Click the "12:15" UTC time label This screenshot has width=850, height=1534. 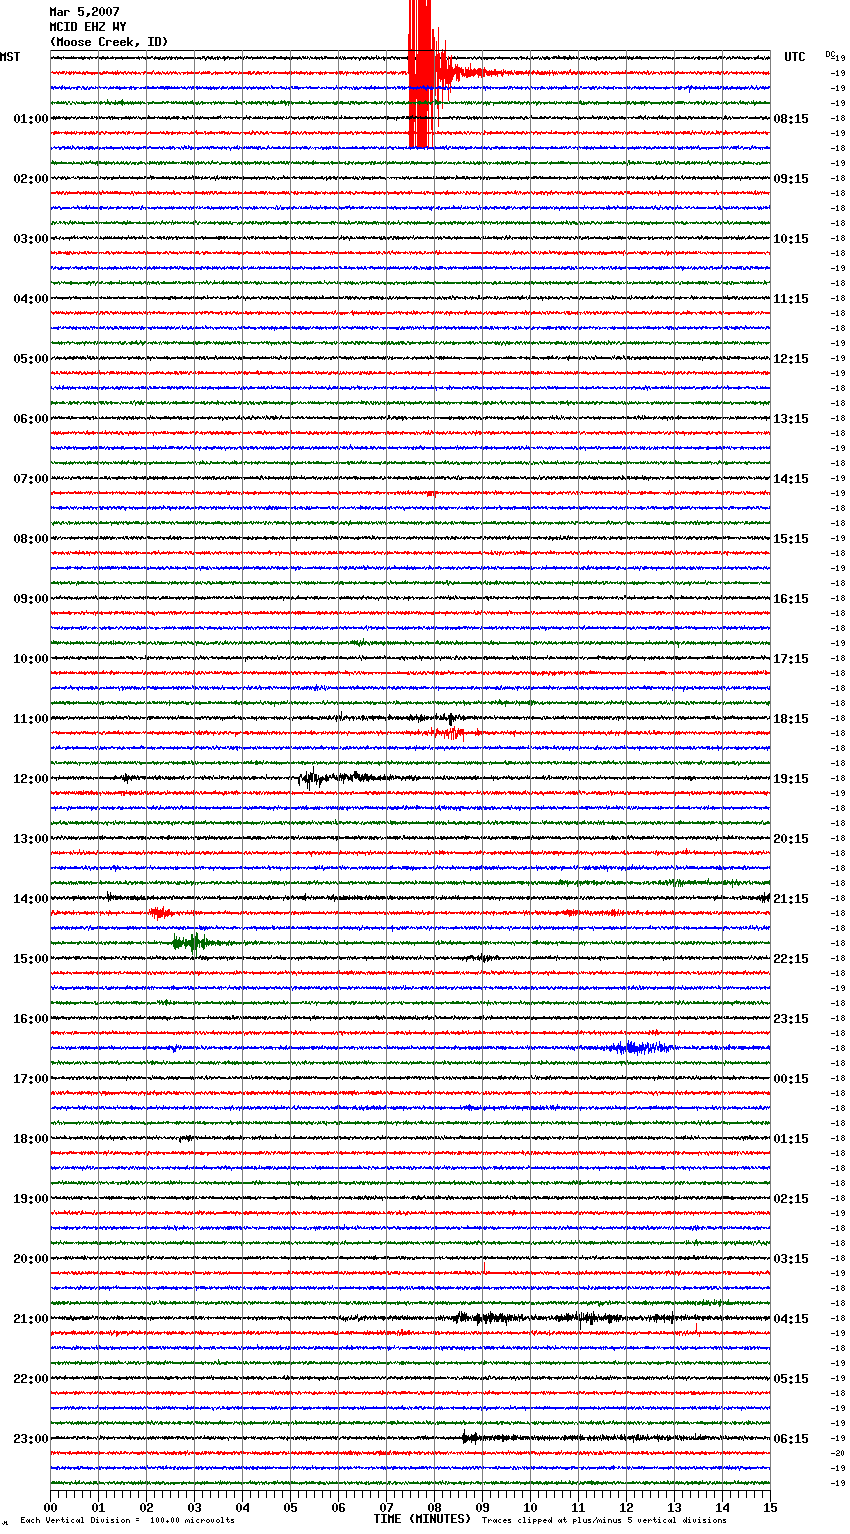point(791,359)
